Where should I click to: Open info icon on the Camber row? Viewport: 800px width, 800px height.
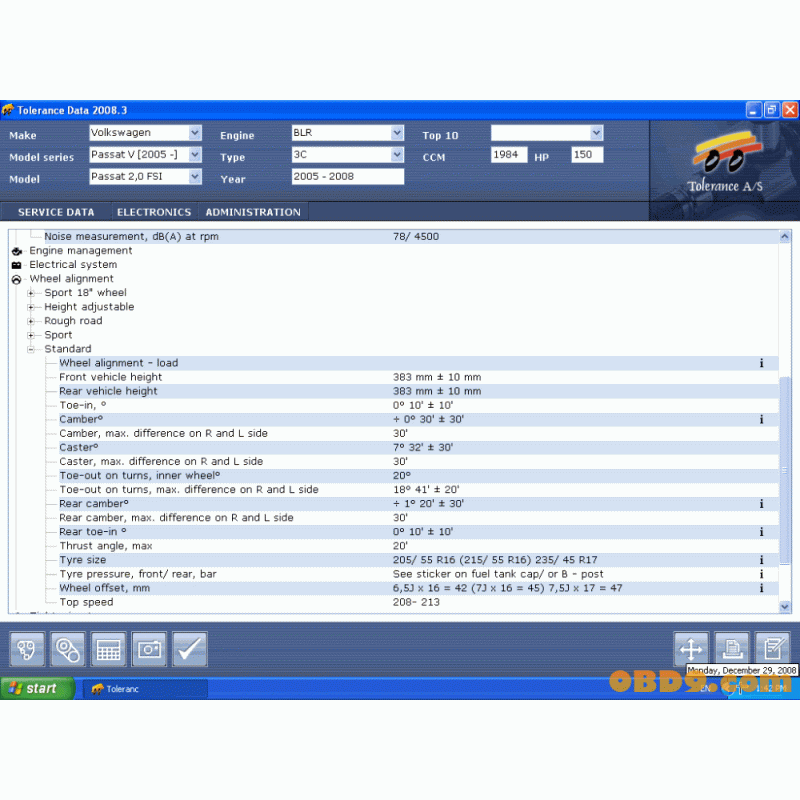coord(761,419)
